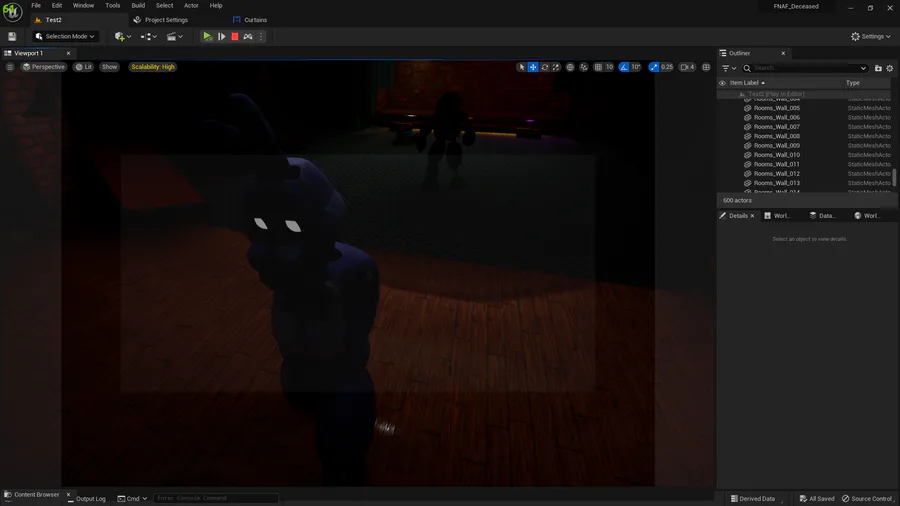
Task: Click the Type column header
Action: click(852, 83)
